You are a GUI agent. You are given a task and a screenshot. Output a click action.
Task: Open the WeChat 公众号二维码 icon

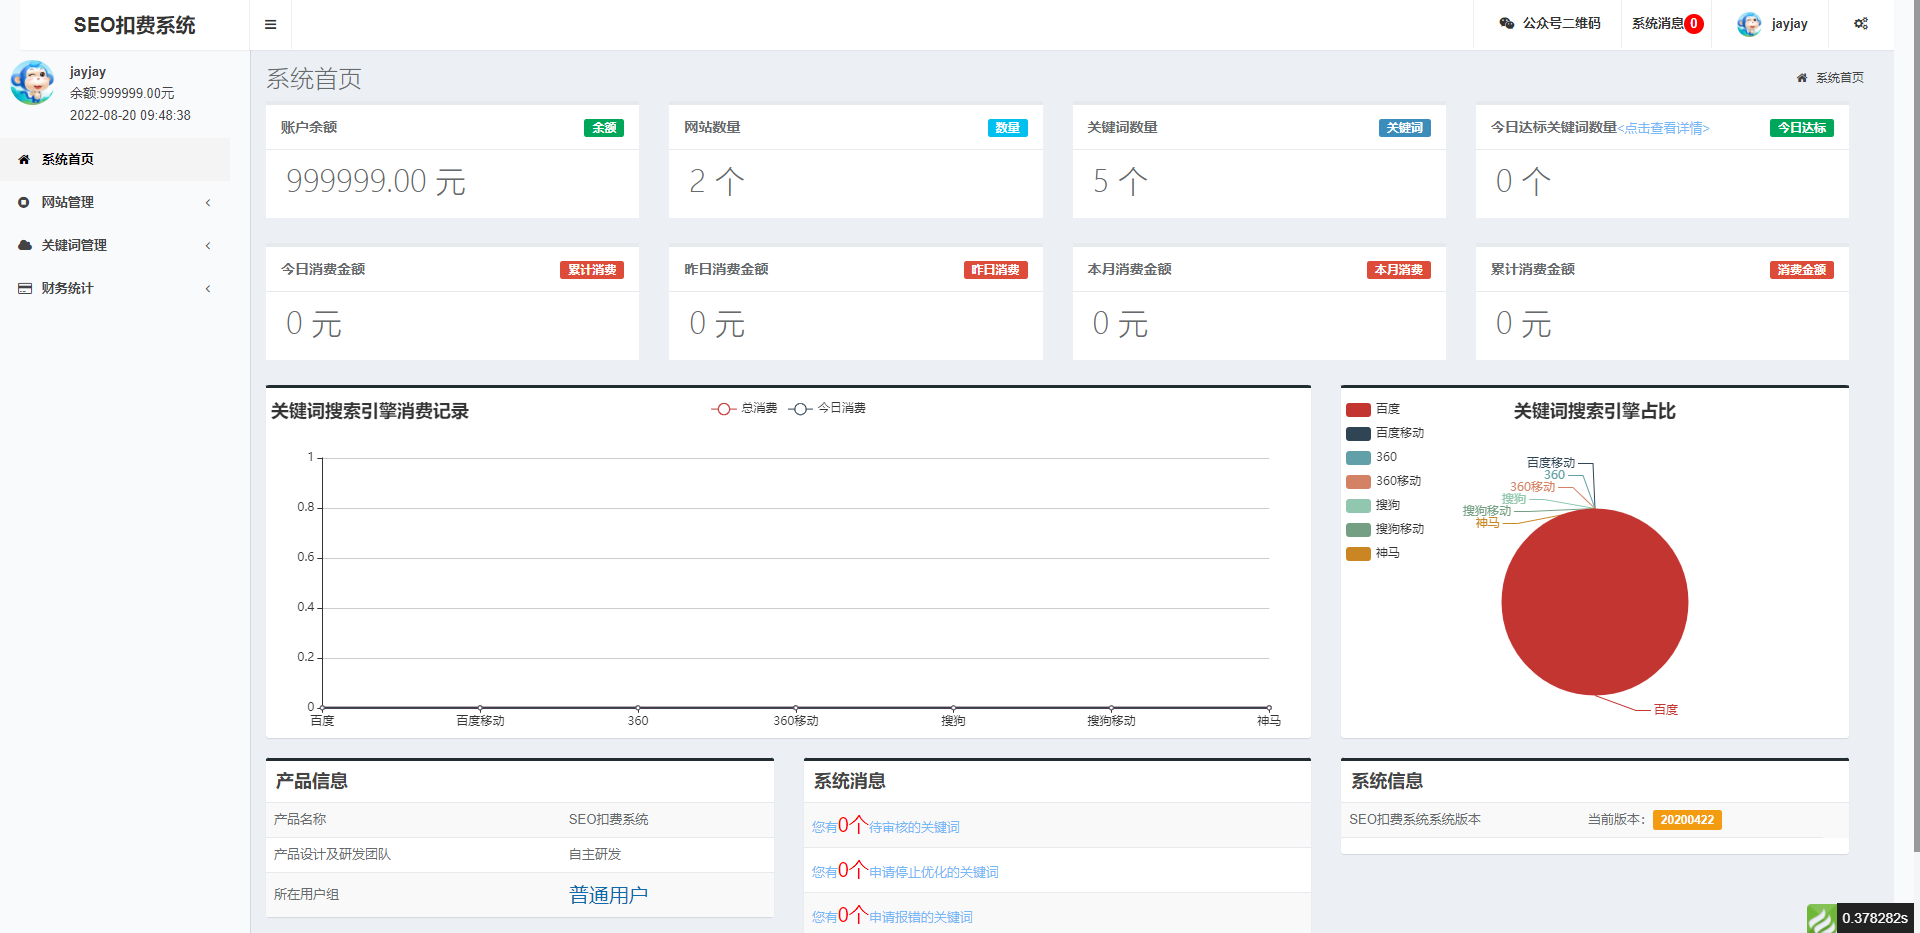tap(1507, 23)
